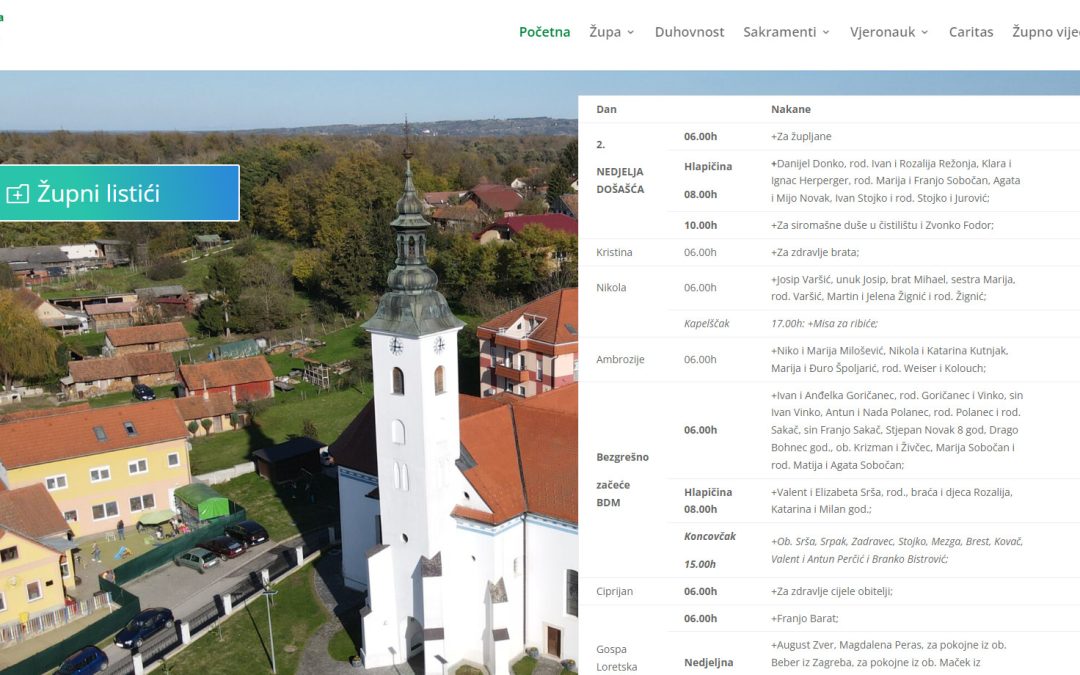Screen dimensions: 1080x675
Task: Select '+Ivan i Anđelka Goričanec' intention text
Action: coord(897,430)
